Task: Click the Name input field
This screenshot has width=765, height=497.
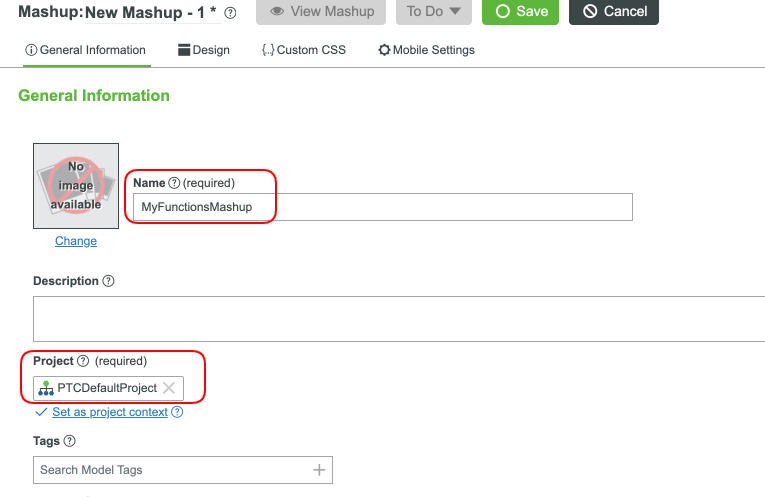Action: point(383,207)
